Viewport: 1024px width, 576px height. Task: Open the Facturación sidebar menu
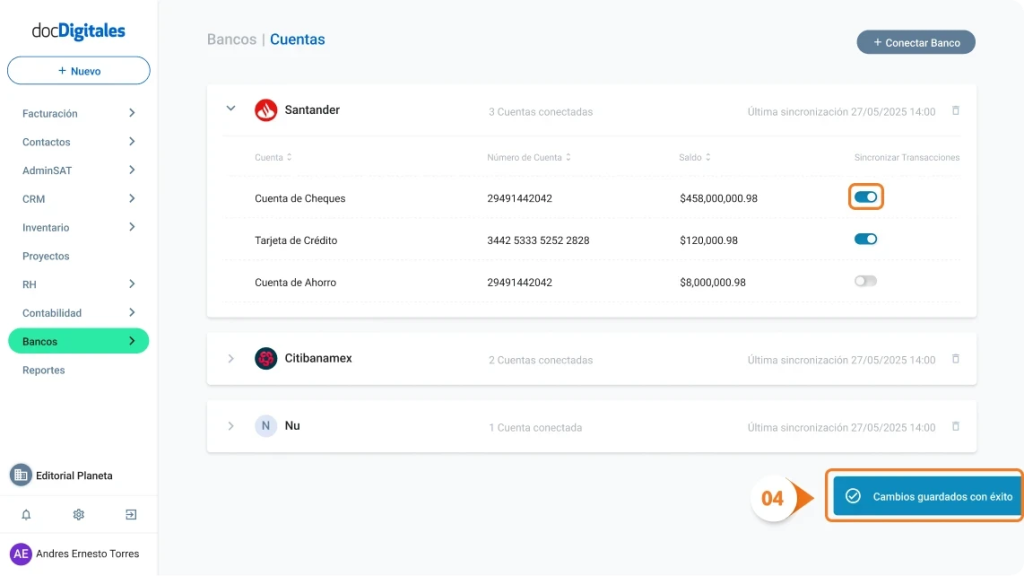[x=78, y=114]
